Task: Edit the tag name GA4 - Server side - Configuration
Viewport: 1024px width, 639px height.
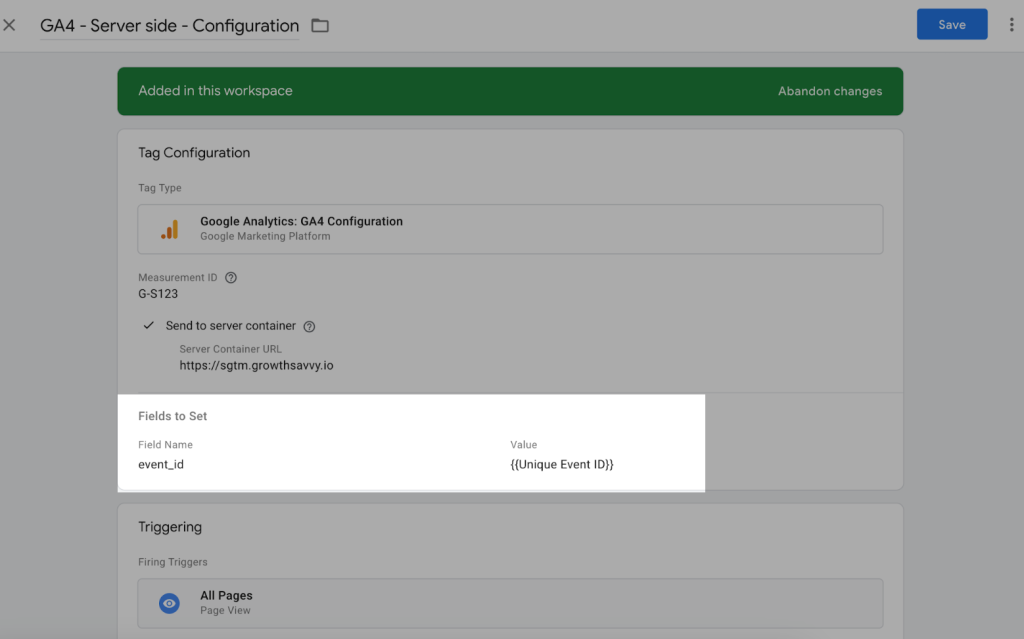Action: [x=169, y=25]
